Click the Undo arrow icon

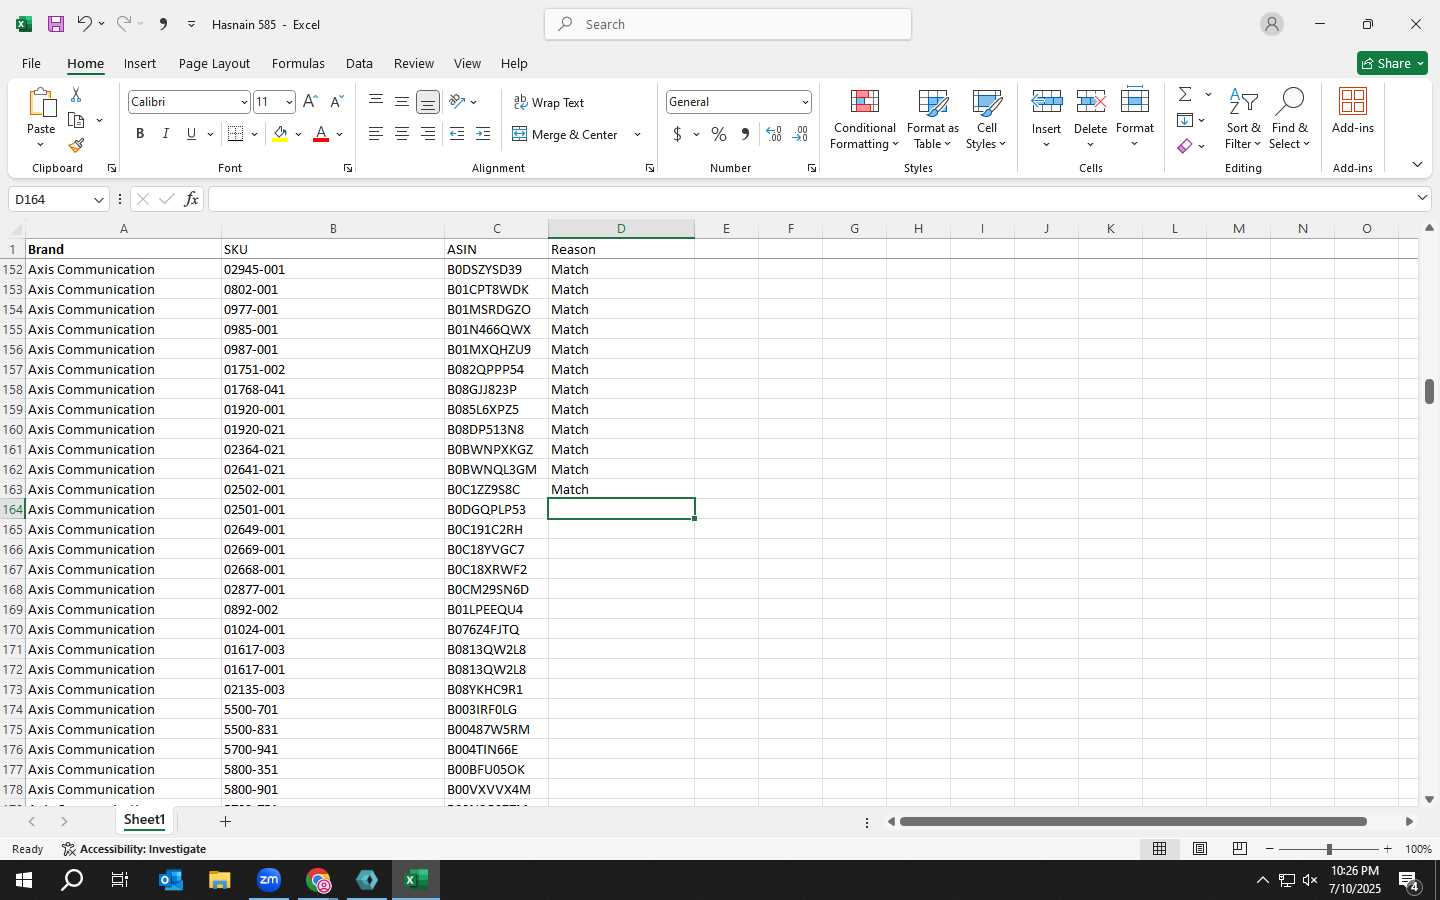85,24
